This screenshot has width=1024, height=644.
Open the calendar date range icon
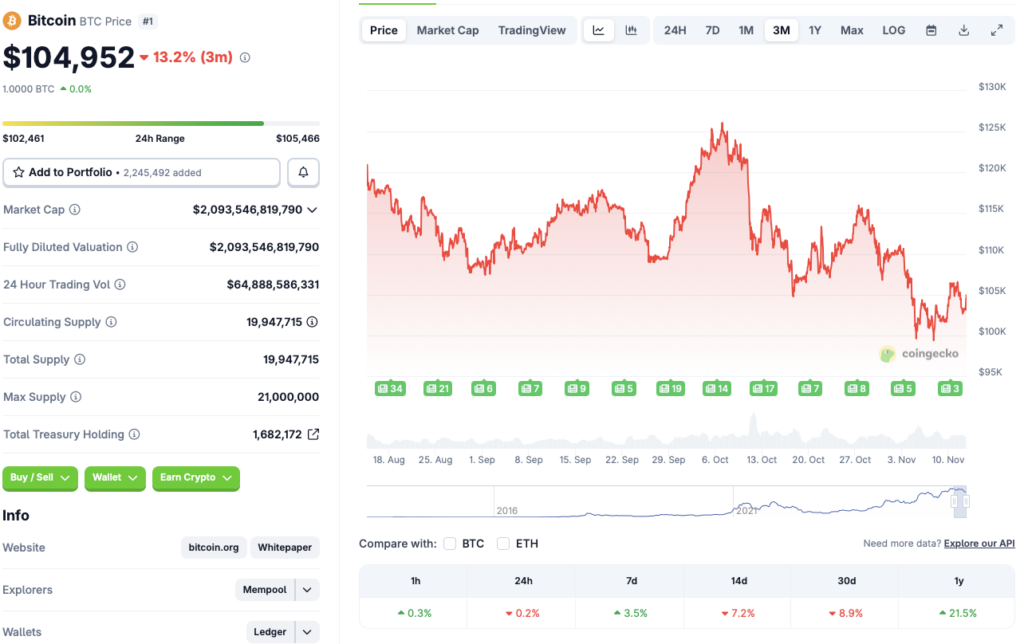[x=930, y=30]
